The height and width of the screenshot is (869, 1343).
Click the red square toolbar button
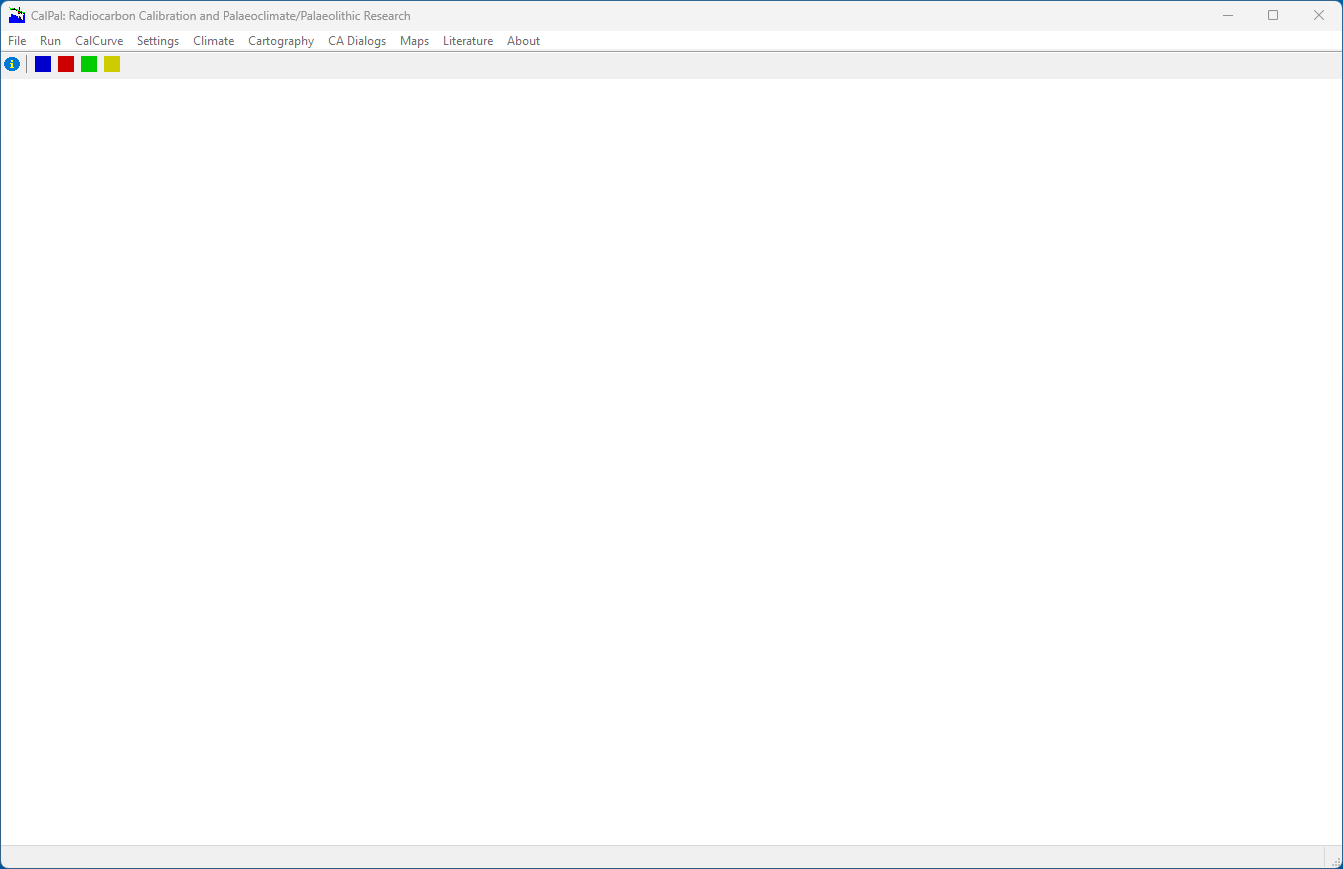[x=66, y=64]
